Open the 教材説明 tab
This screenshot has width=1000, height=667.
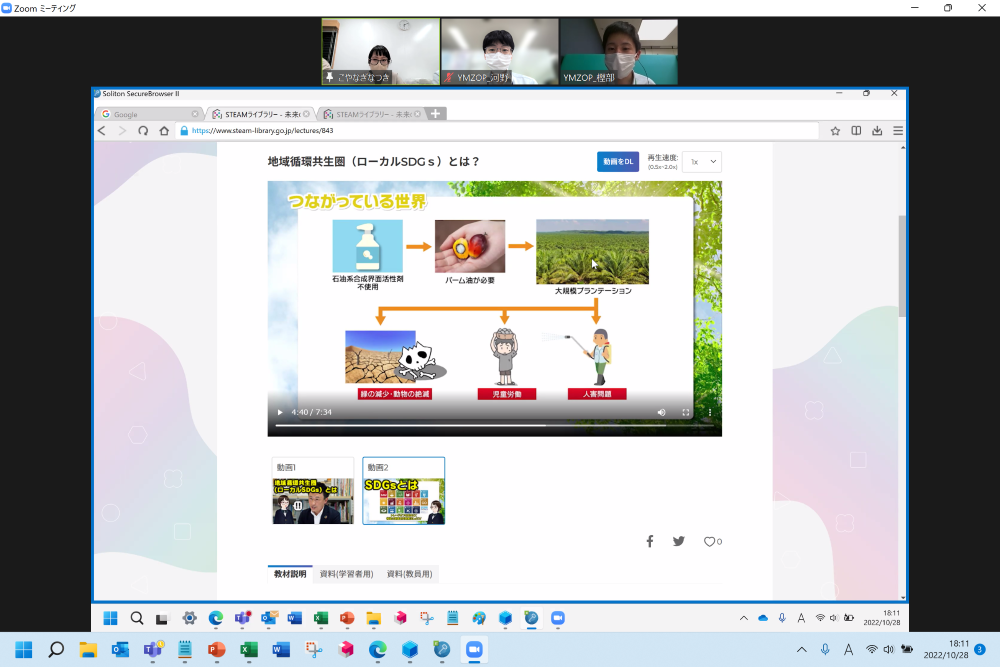click(290, 574)
